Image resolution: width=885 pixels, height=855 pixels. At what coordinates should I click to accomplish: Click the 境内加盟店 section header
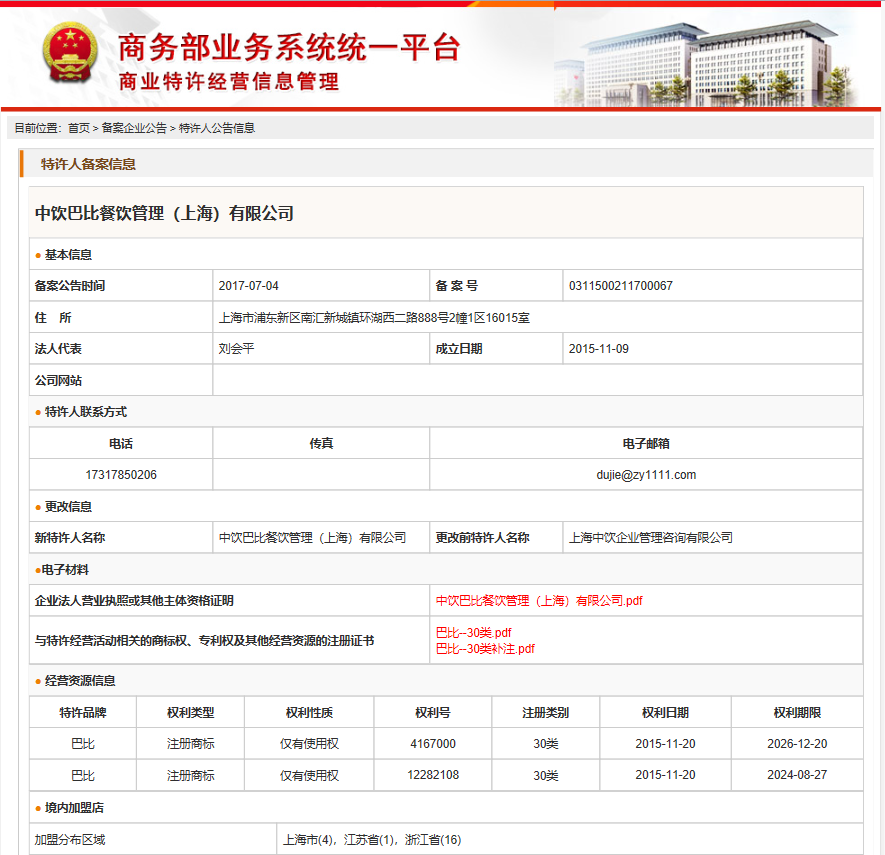(x=74, y=808)
